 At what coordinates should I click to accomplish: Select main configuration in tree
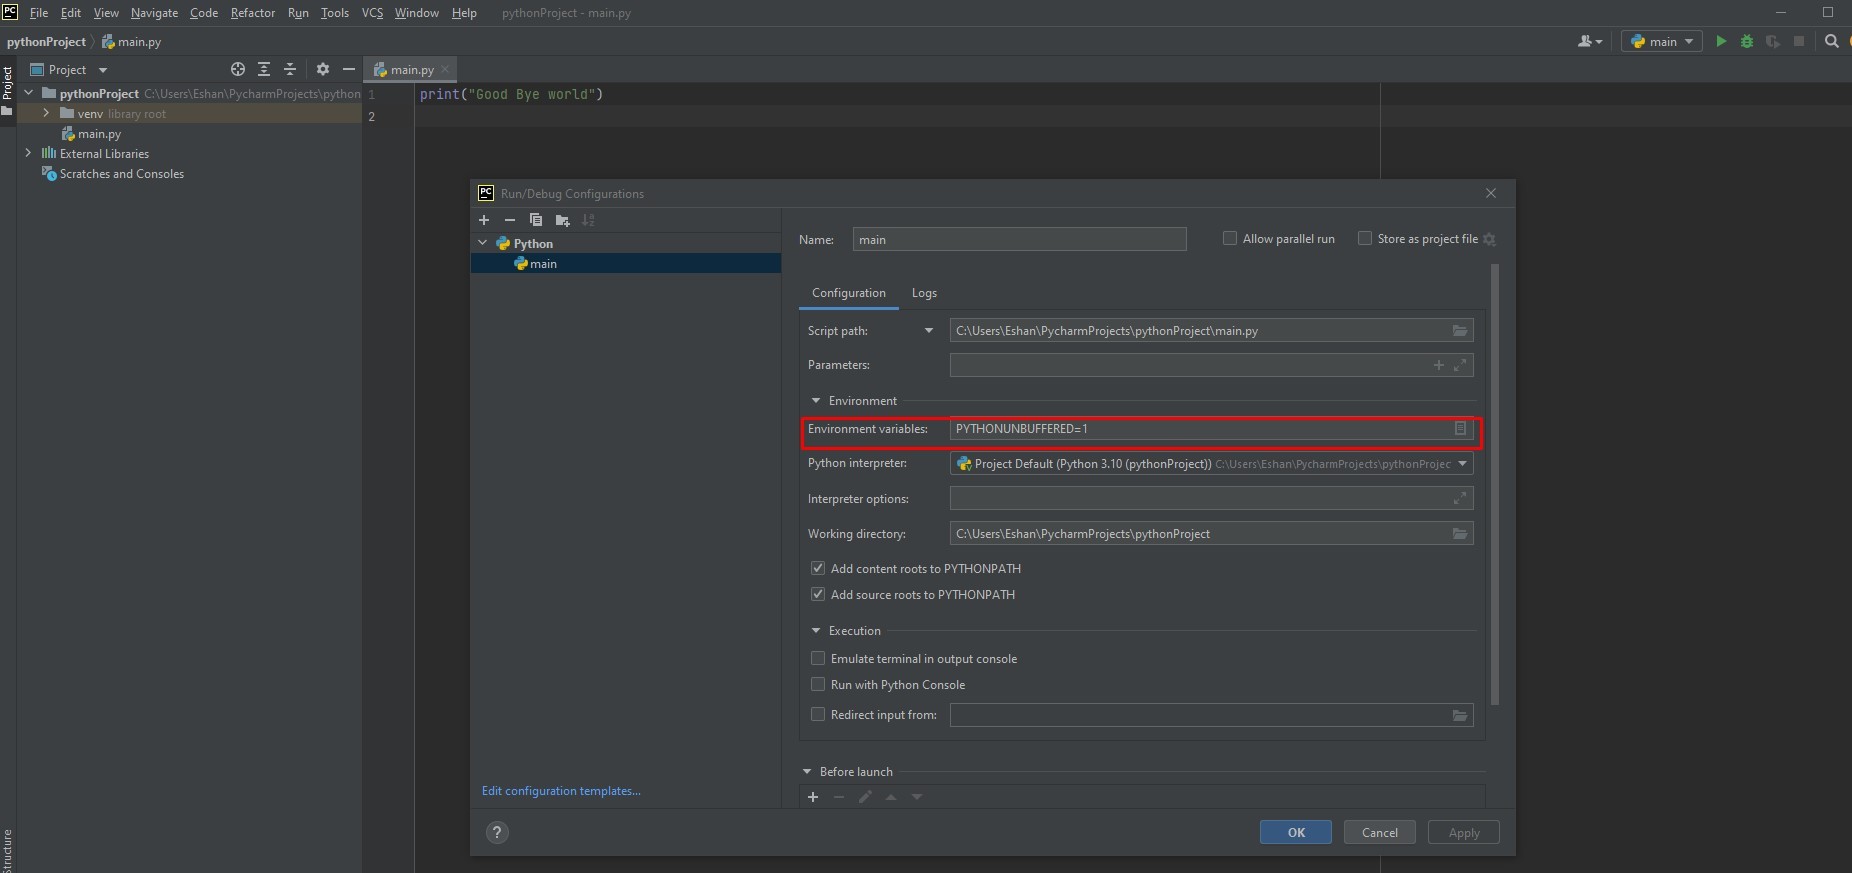[626, 263]
